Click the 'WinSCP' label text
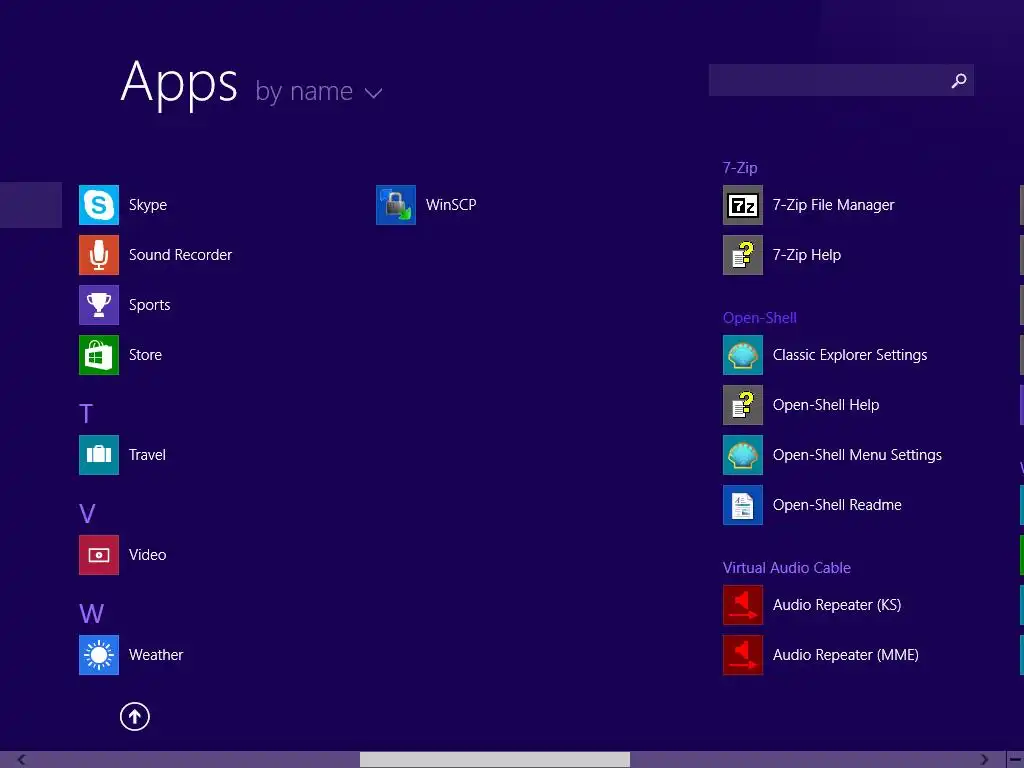The height and width of the screenshot is (768, 1024). click(451, 205)
